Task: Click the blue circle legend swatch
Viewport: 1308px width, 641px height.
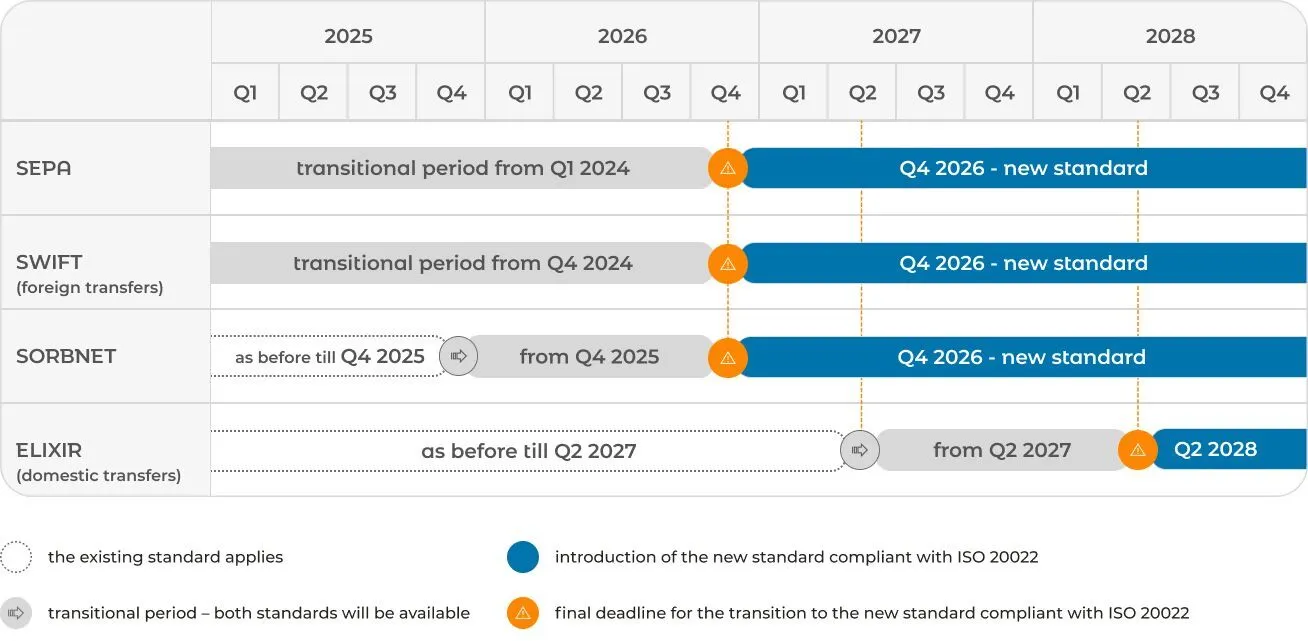Action: [x=522, y=557]
